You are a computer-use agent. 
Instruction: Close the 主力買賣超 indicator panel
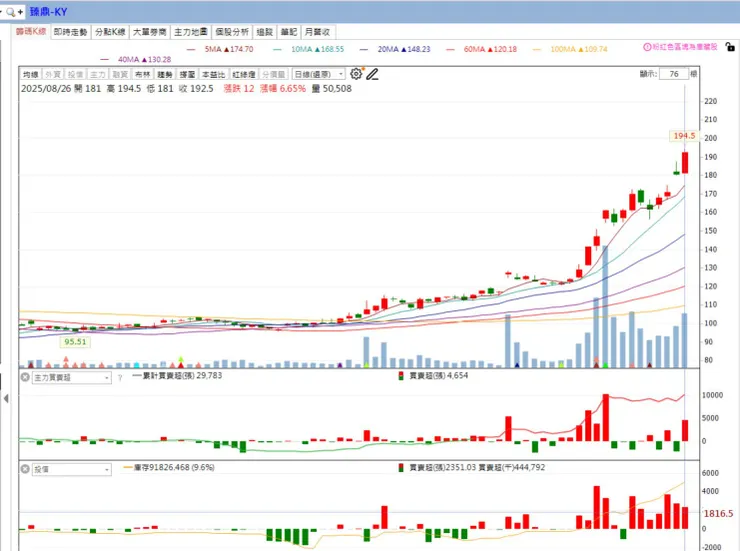coord(25,377)
